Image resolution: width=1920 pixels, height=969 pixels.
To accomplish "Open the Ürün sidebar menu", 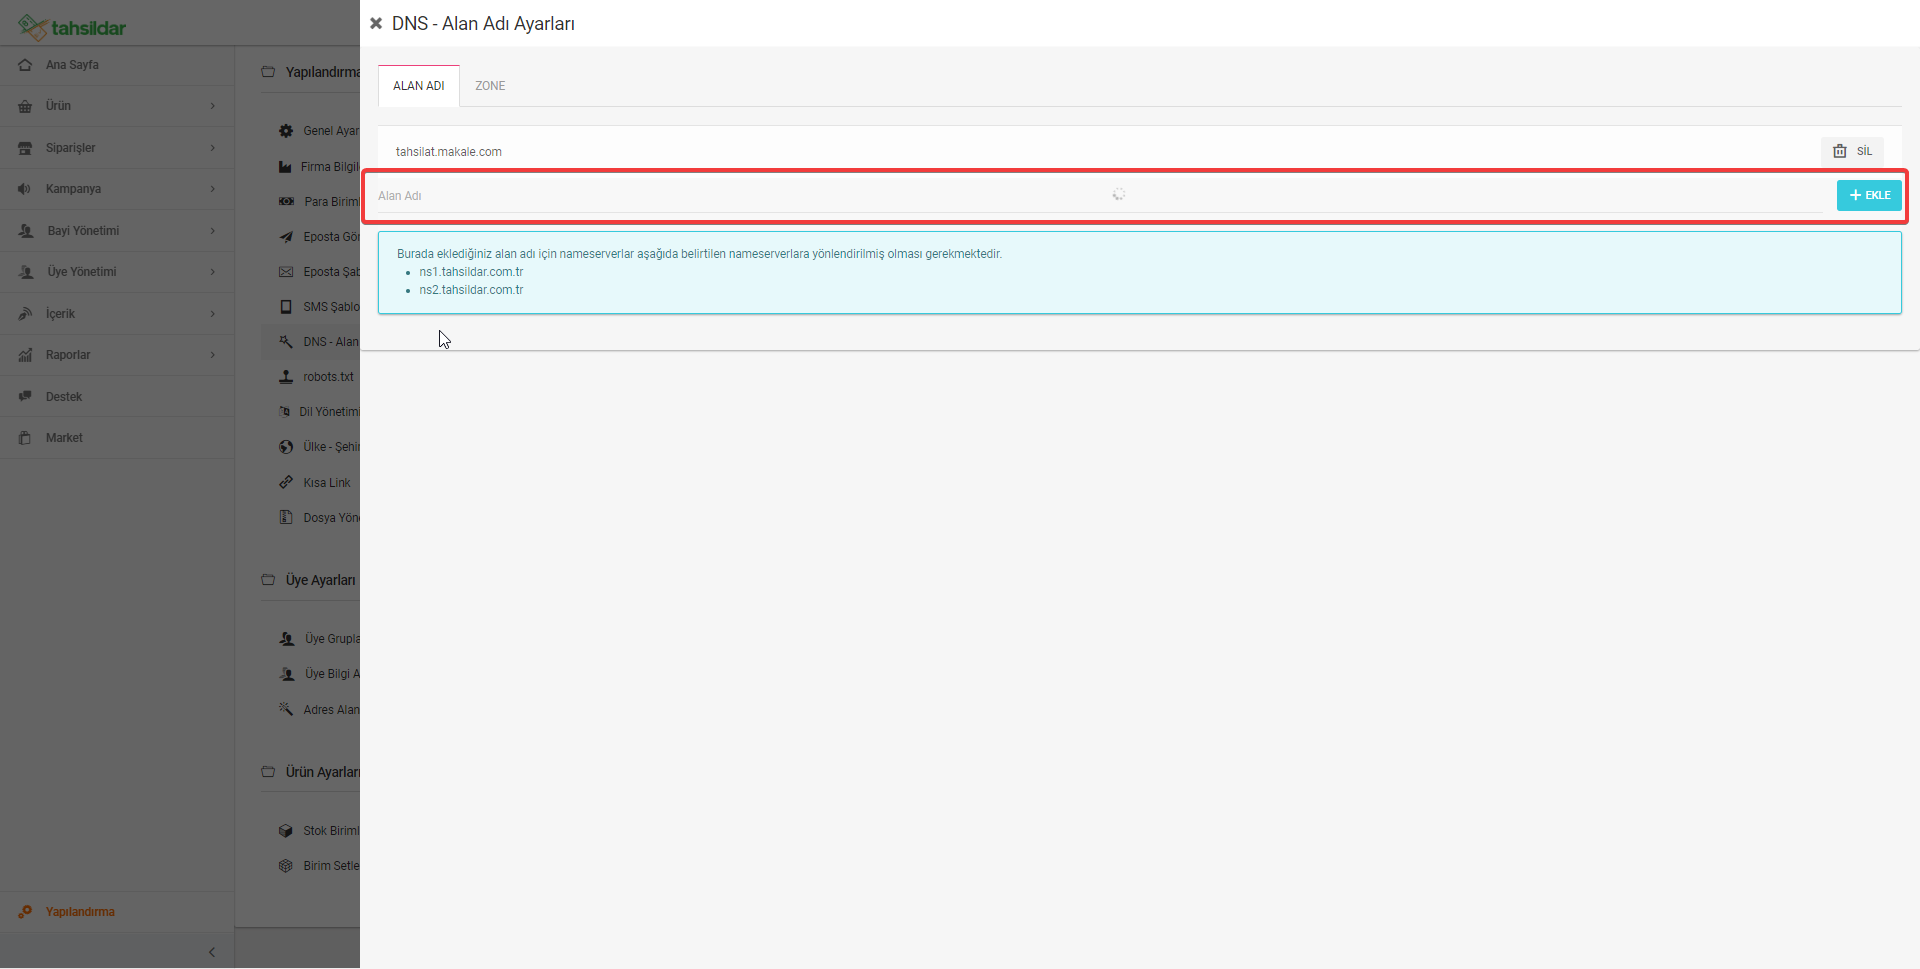I will pyautogui.click(x=117, y=106).
